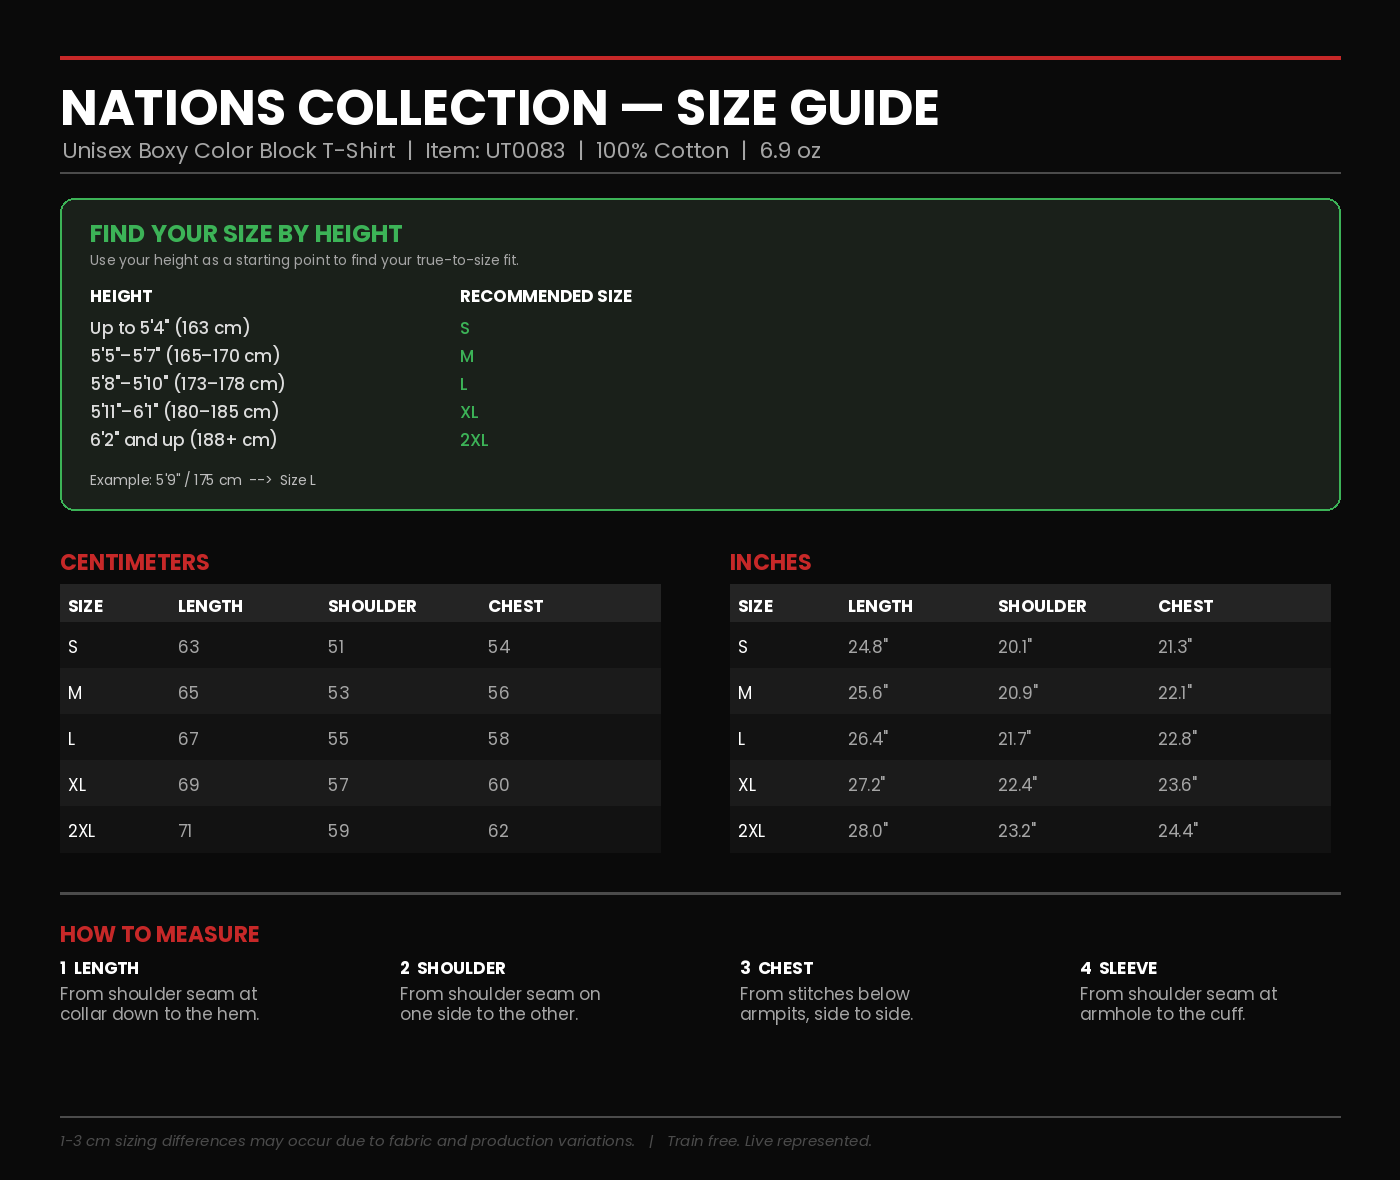Click size XL chest value '60'

(x=499, y=785)
